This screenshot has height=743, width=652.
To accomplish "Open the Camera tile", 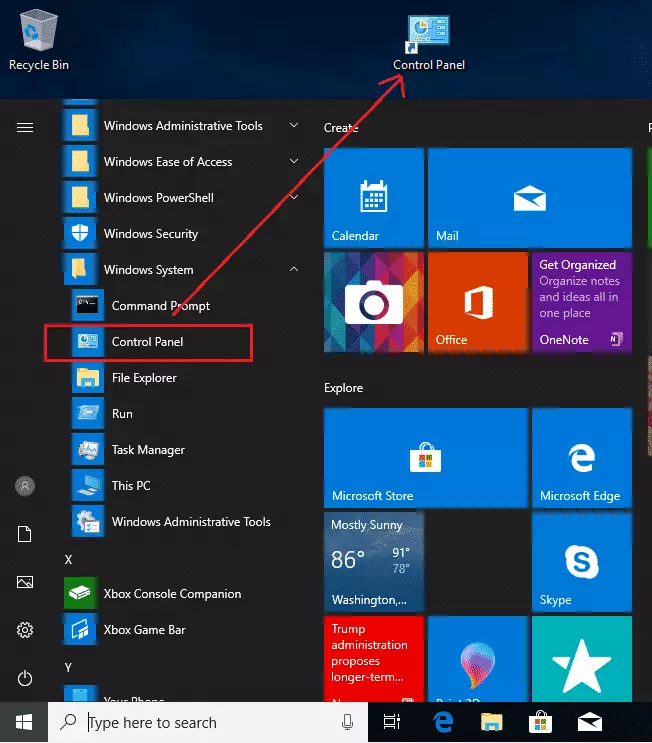I will (374, 302).
